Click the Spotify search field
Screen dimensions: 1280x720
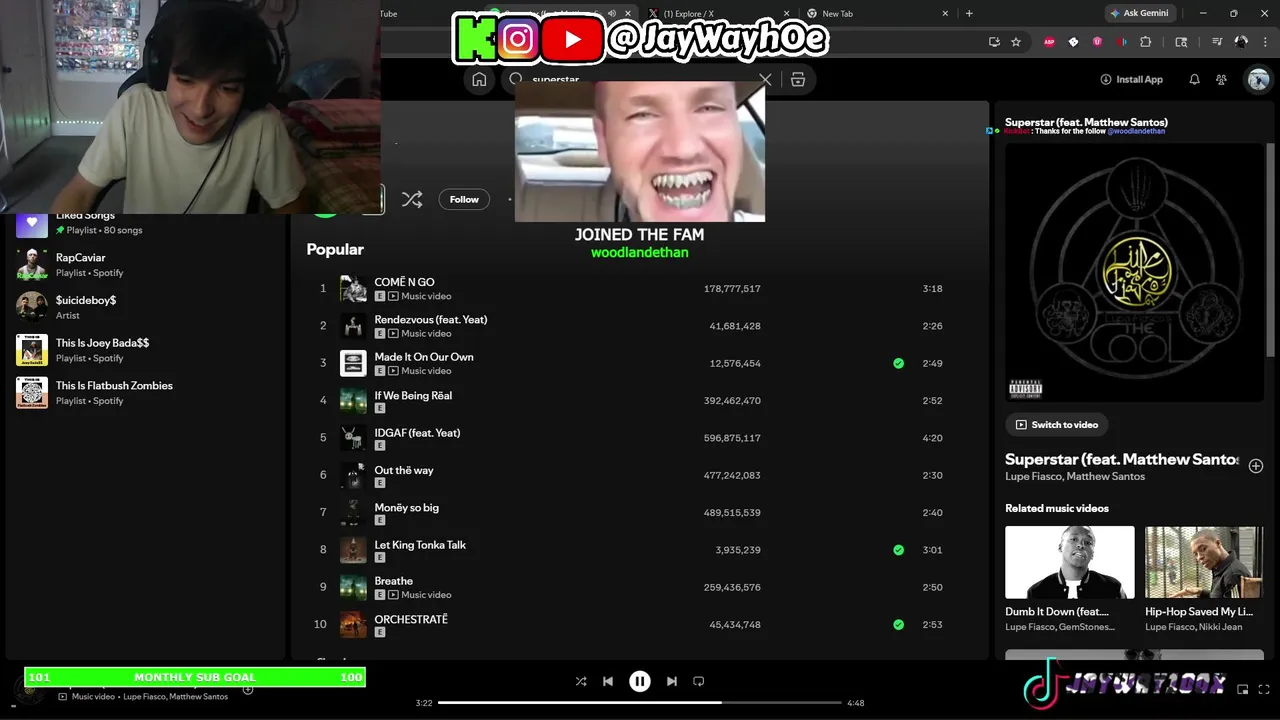click(x=640, y=79)
